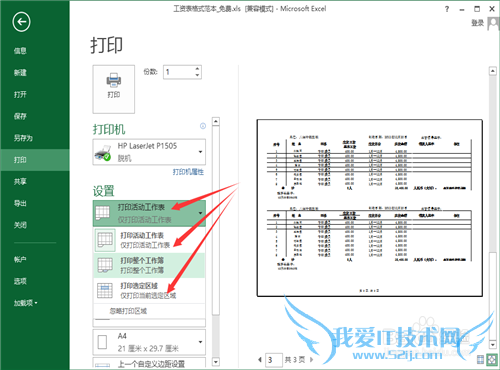Viewport: 500px width, 370px height.
Task: Open printer info circle icon
Action: 203,126
